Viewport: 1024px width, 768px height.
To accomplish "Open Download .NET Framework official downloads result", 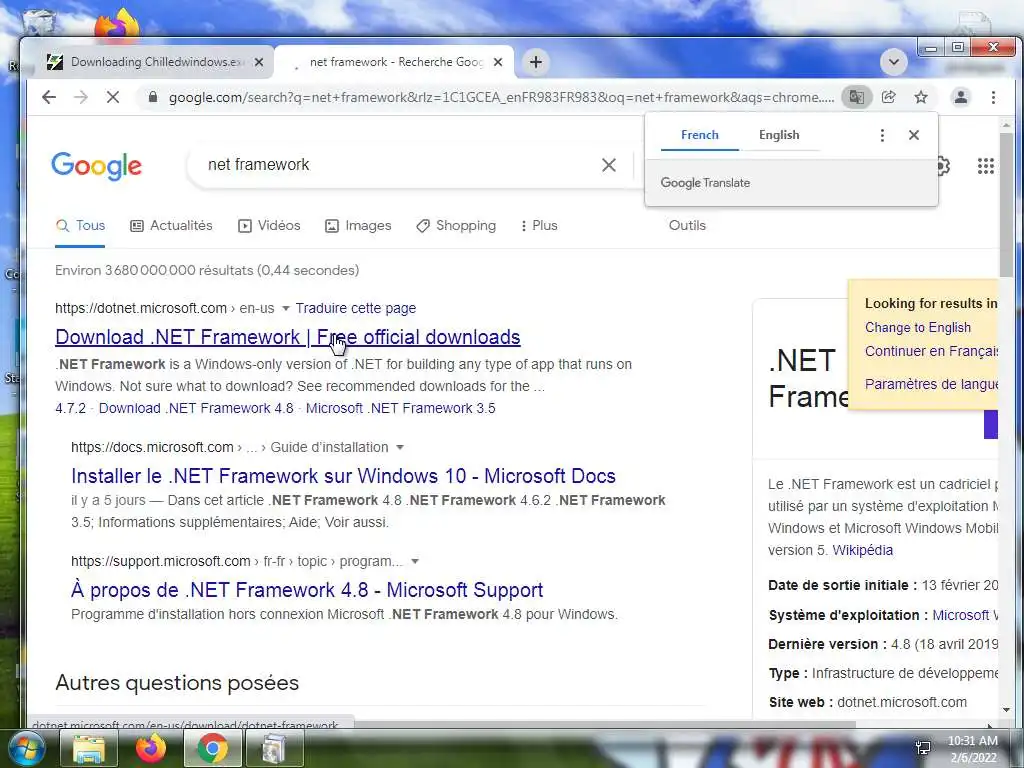I will tap(287, 337).
